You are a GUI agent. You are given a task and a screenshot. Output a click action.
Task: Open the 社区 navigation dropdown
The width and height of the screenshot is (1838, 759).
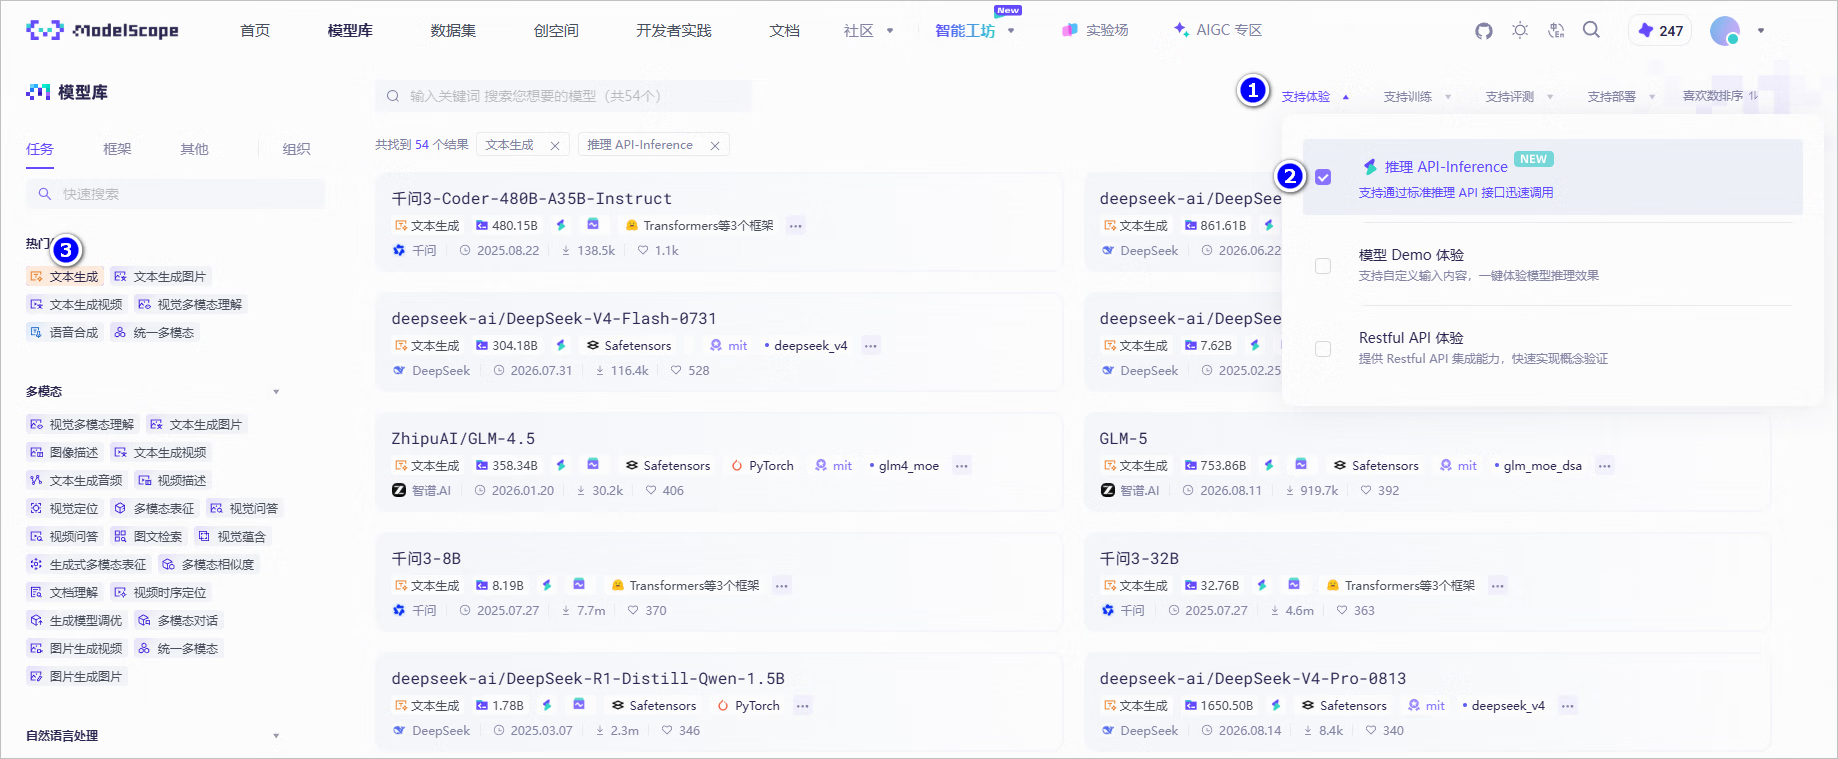pos(869,31)
